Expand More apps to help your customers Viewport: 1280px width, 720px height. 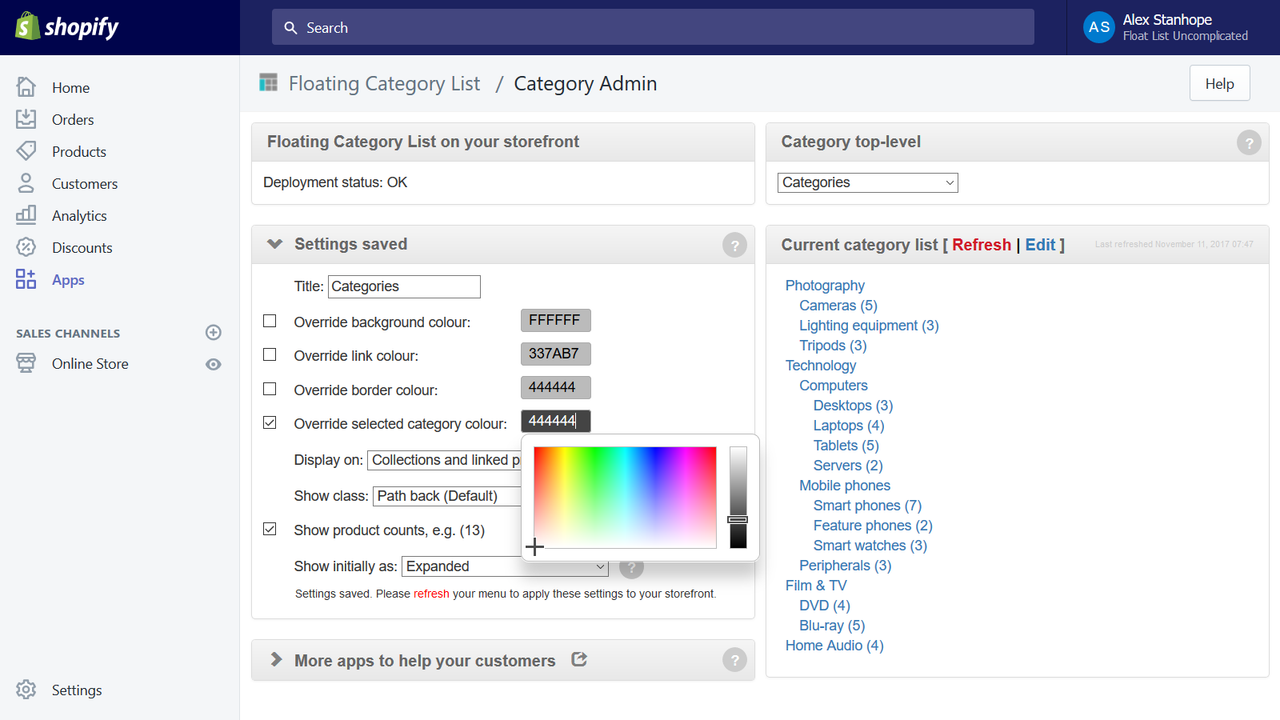click(x=274, y=660)
